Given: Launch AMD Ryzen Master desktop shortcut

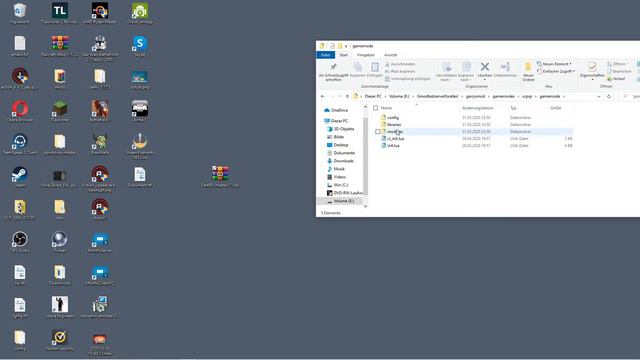Looking at the screenshot, I should [100, 13].
